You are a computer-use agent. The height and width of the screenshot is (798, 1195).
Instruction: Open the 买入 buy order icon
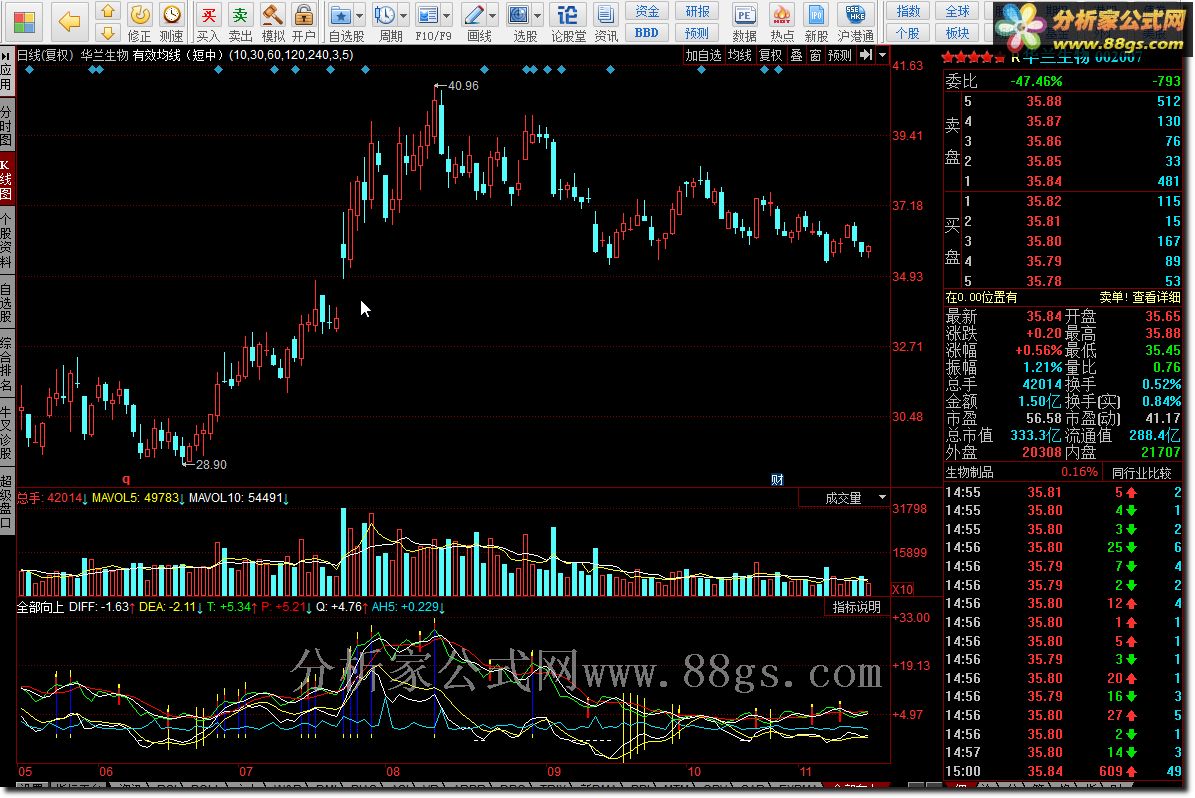coord(208,23)
